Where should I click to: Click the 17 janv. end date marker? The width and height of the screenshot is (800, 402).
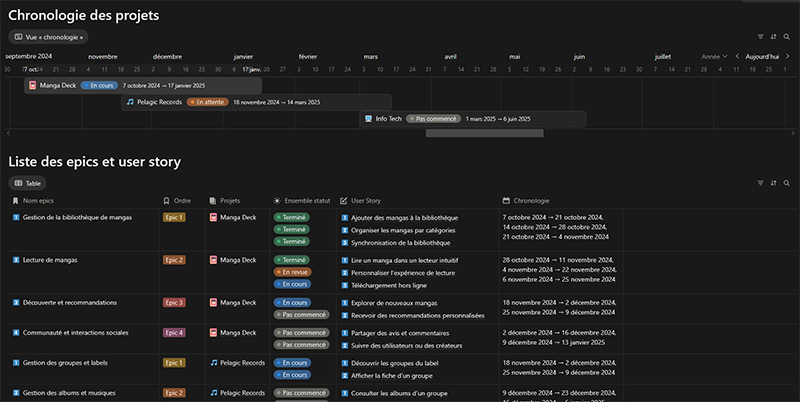[x=252, y=69]
